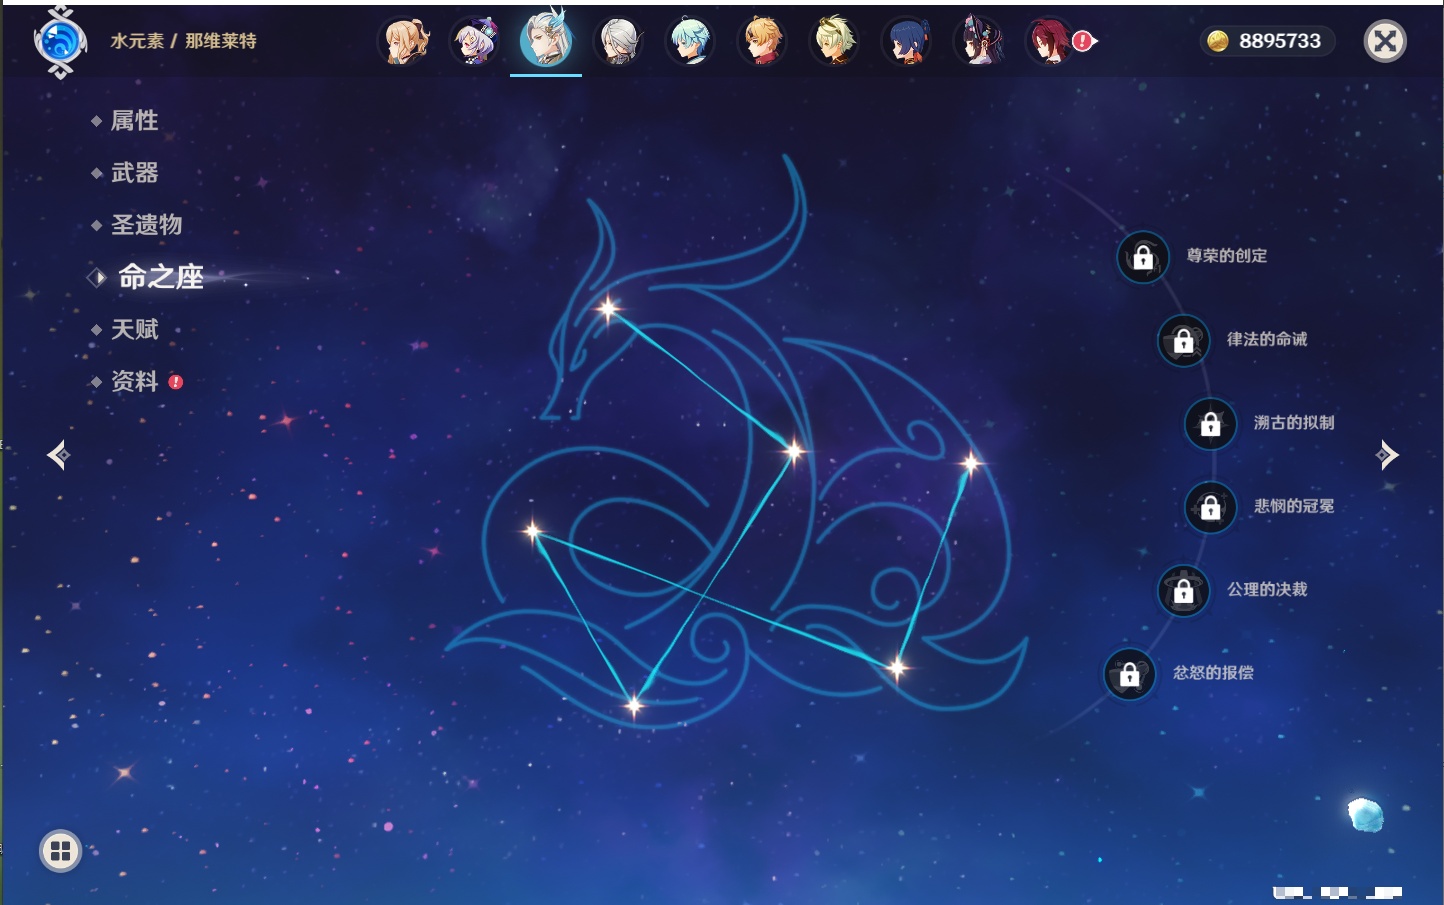
Task: Open the 天赋 talents page
Action: pos(134,329)
